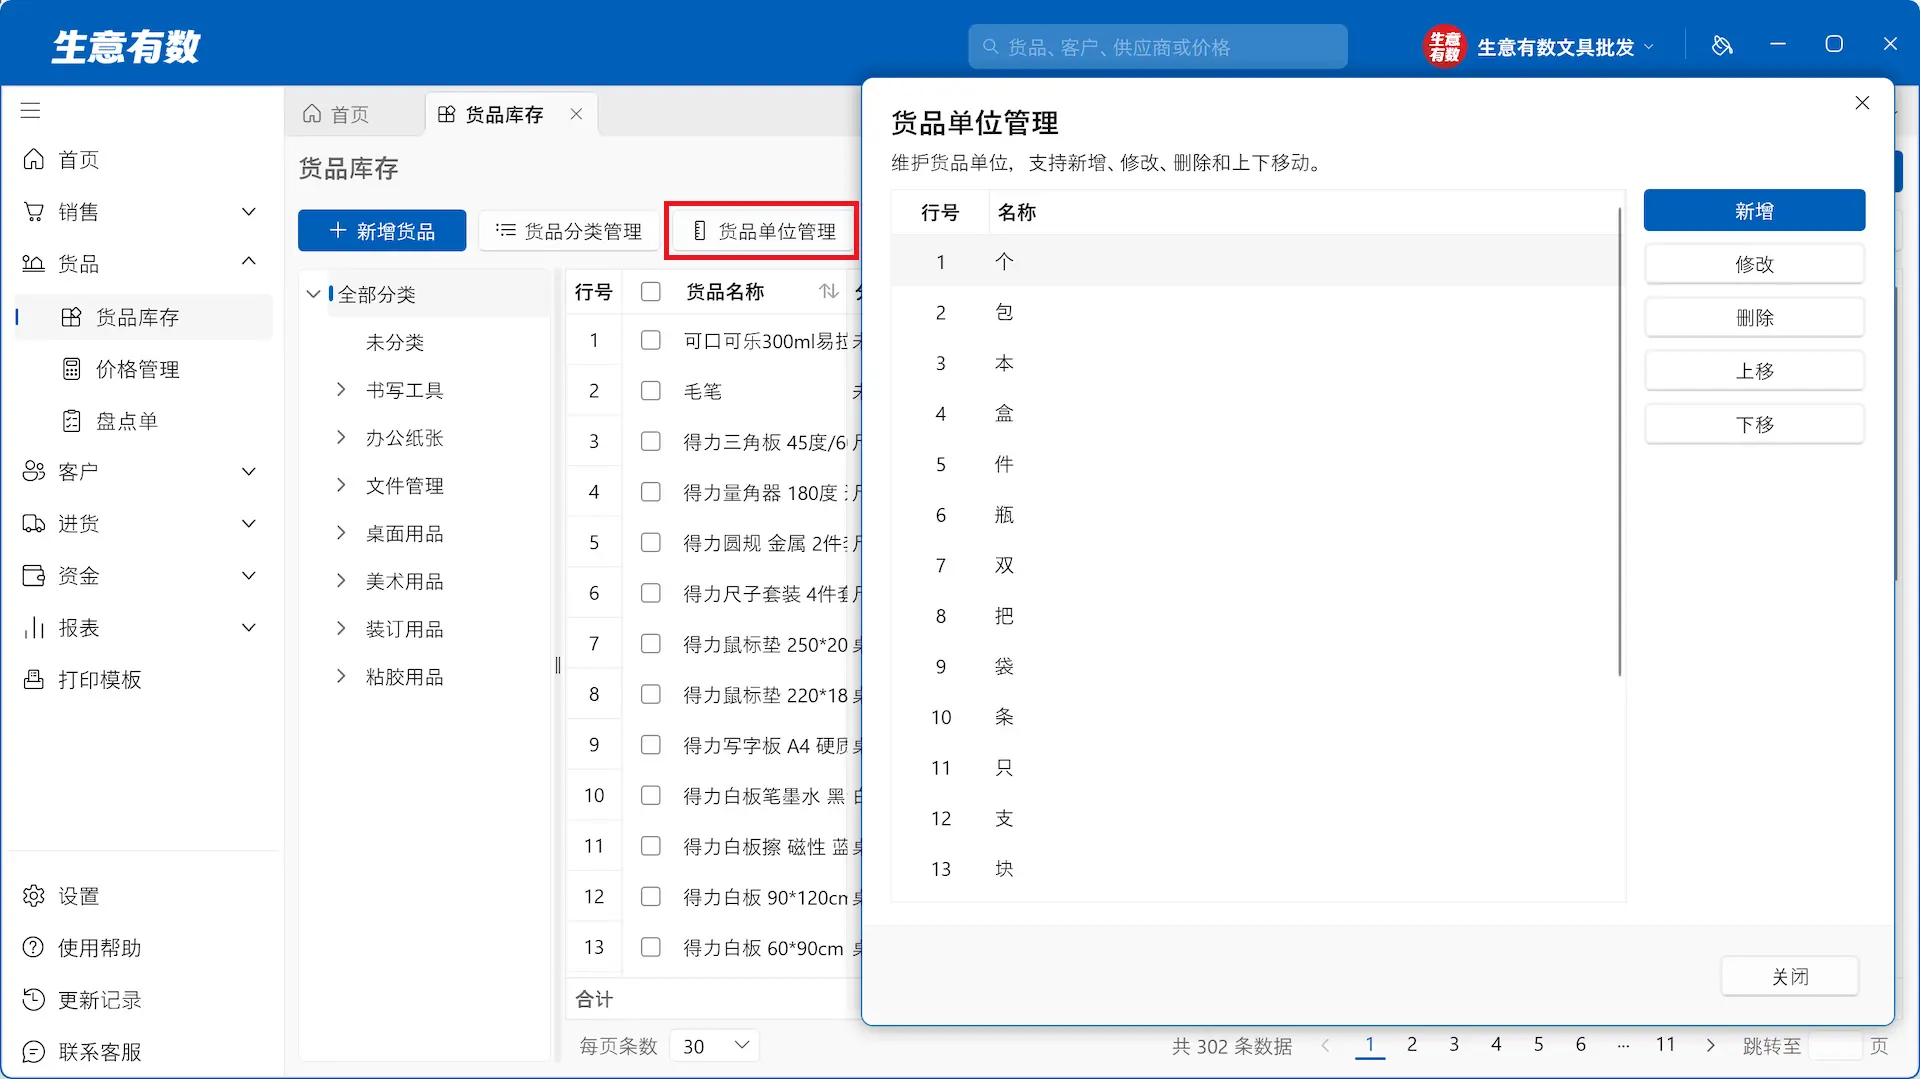Click the global search input field

[x=1157, y=47]
